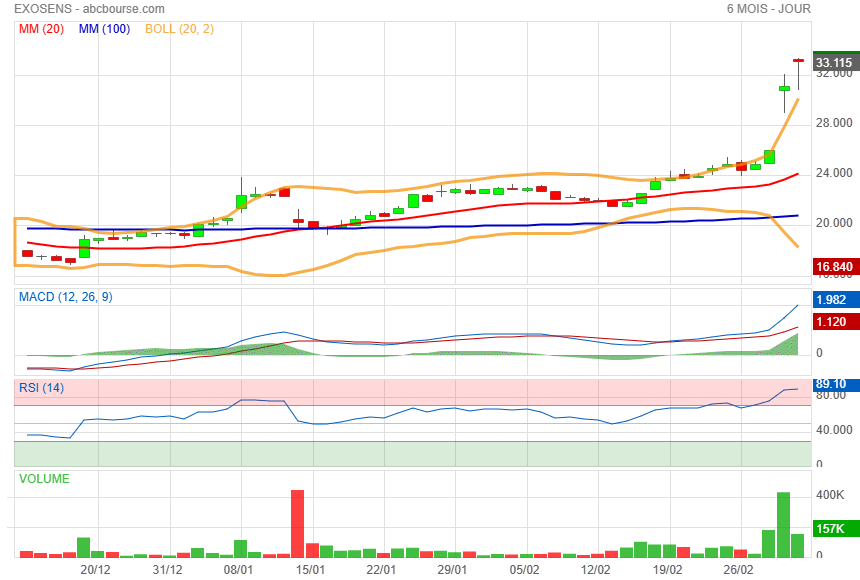The height and width of the screenshot is (580, 860).
Task: Click the MACD value tag 1.982
Action: point(836,300)
